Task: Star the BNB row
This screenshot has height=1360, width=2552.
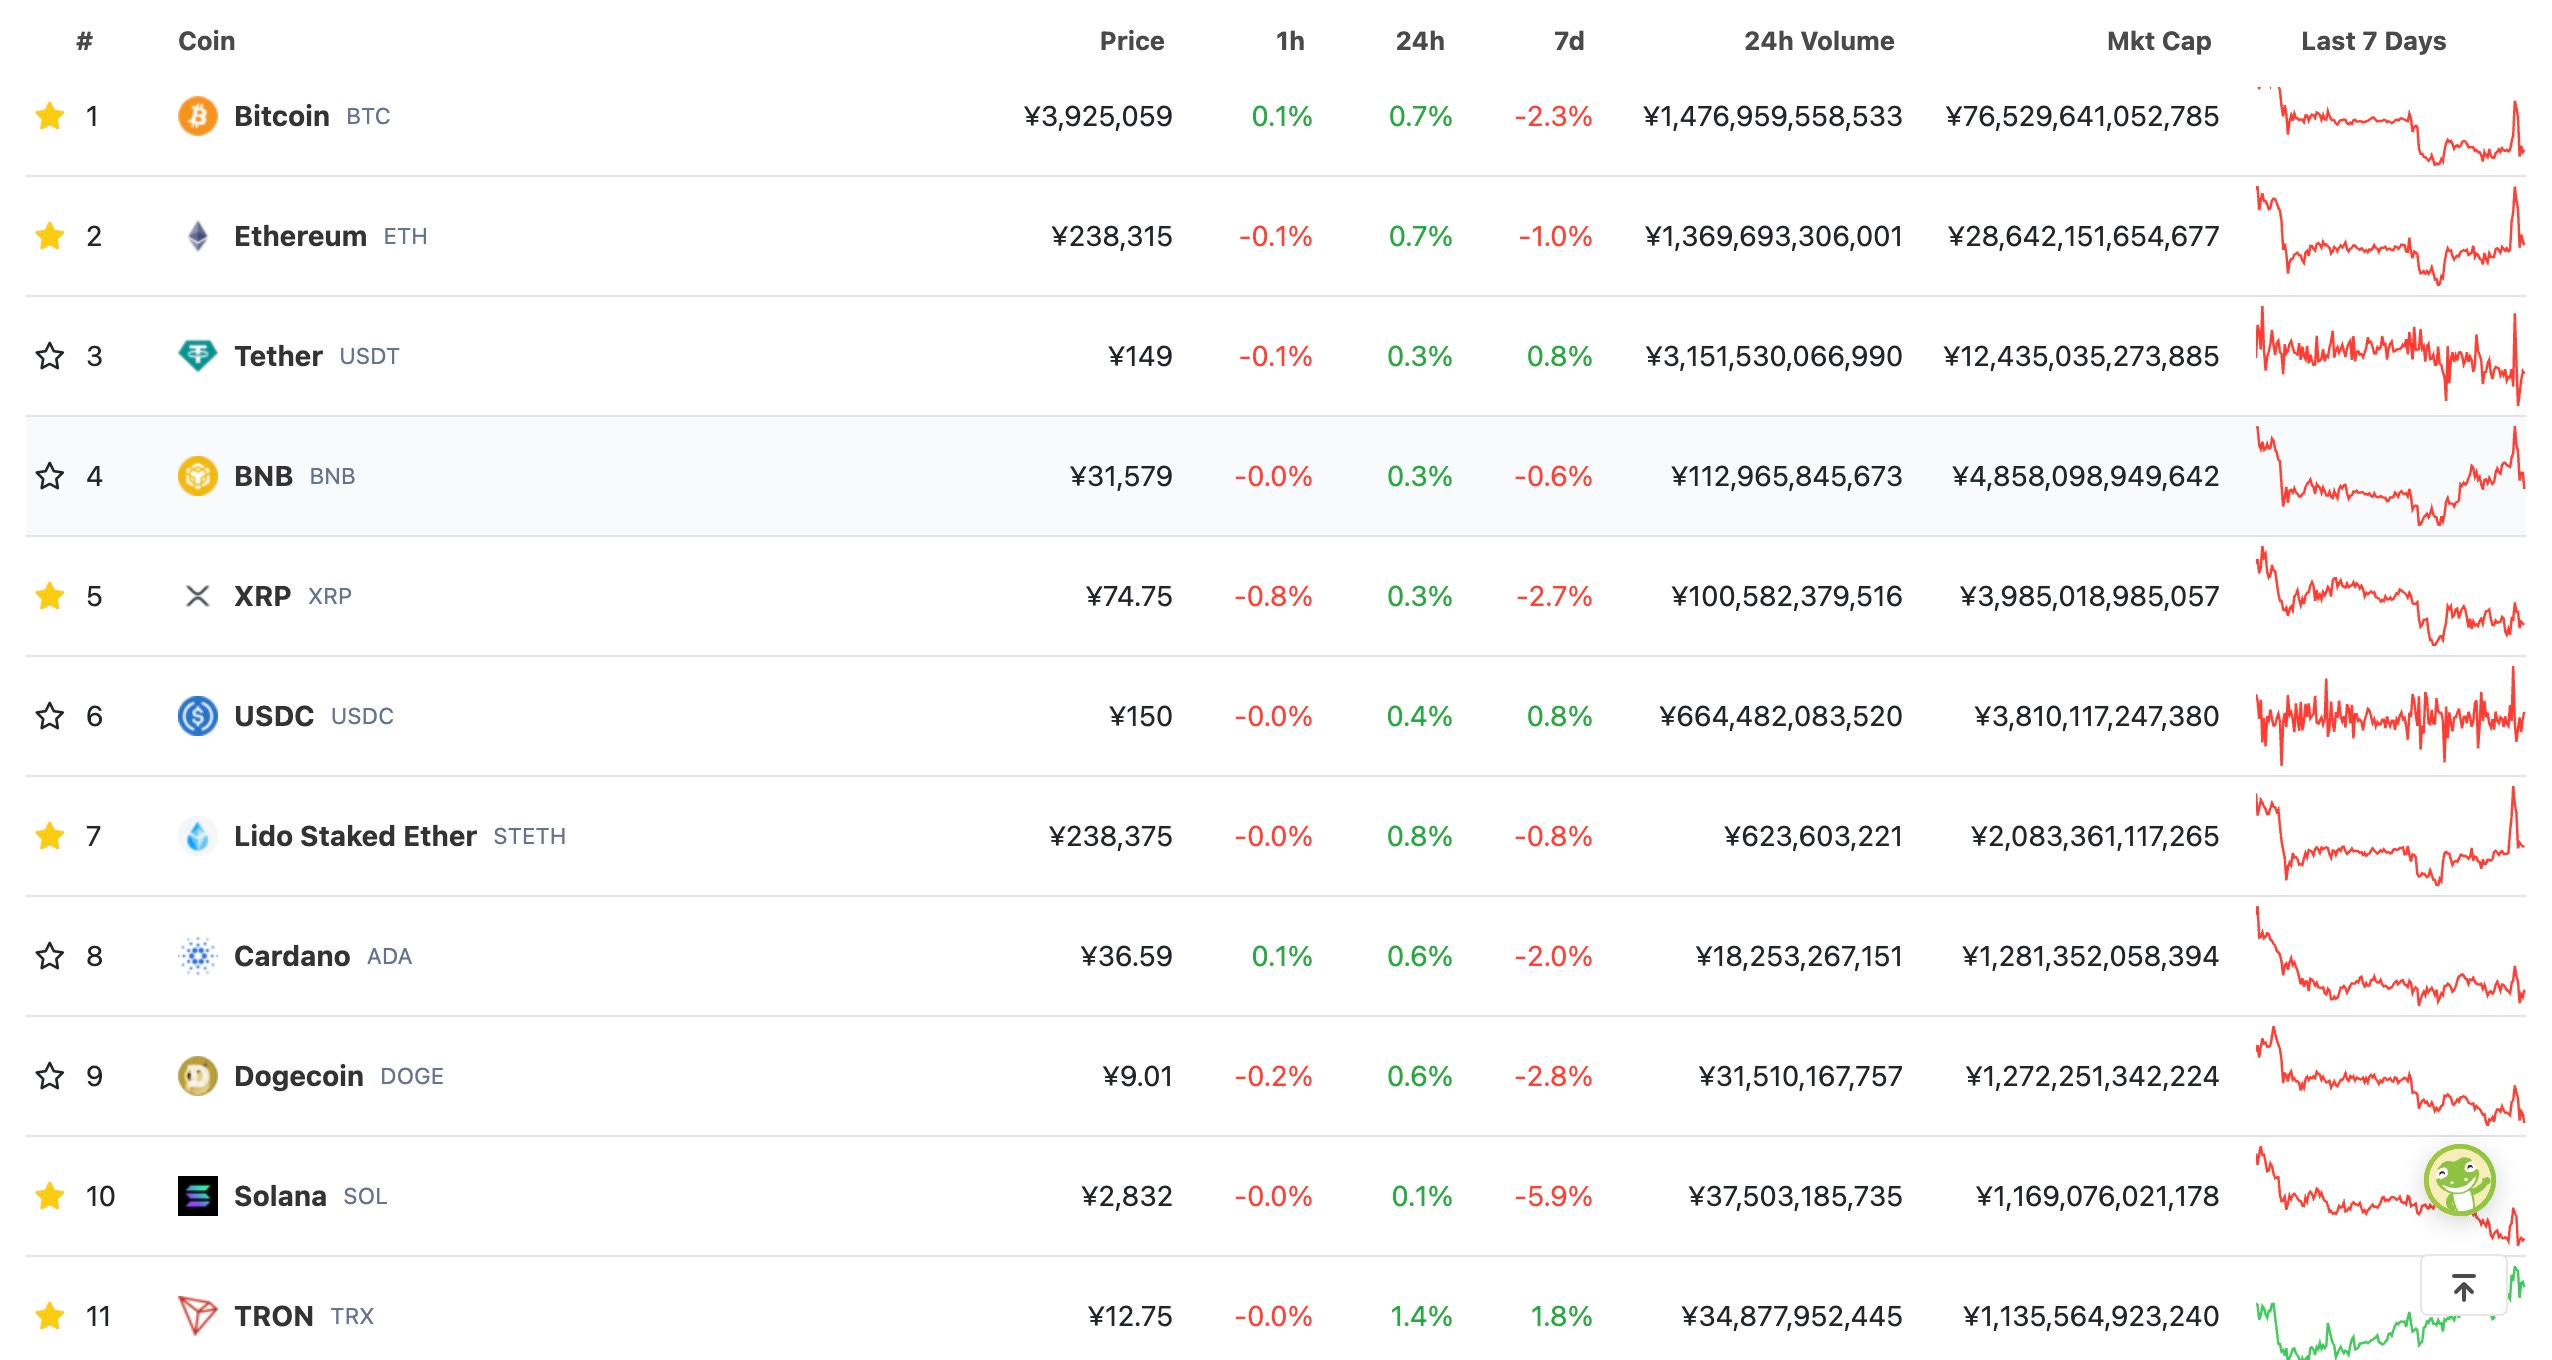Action: [50, 476]
